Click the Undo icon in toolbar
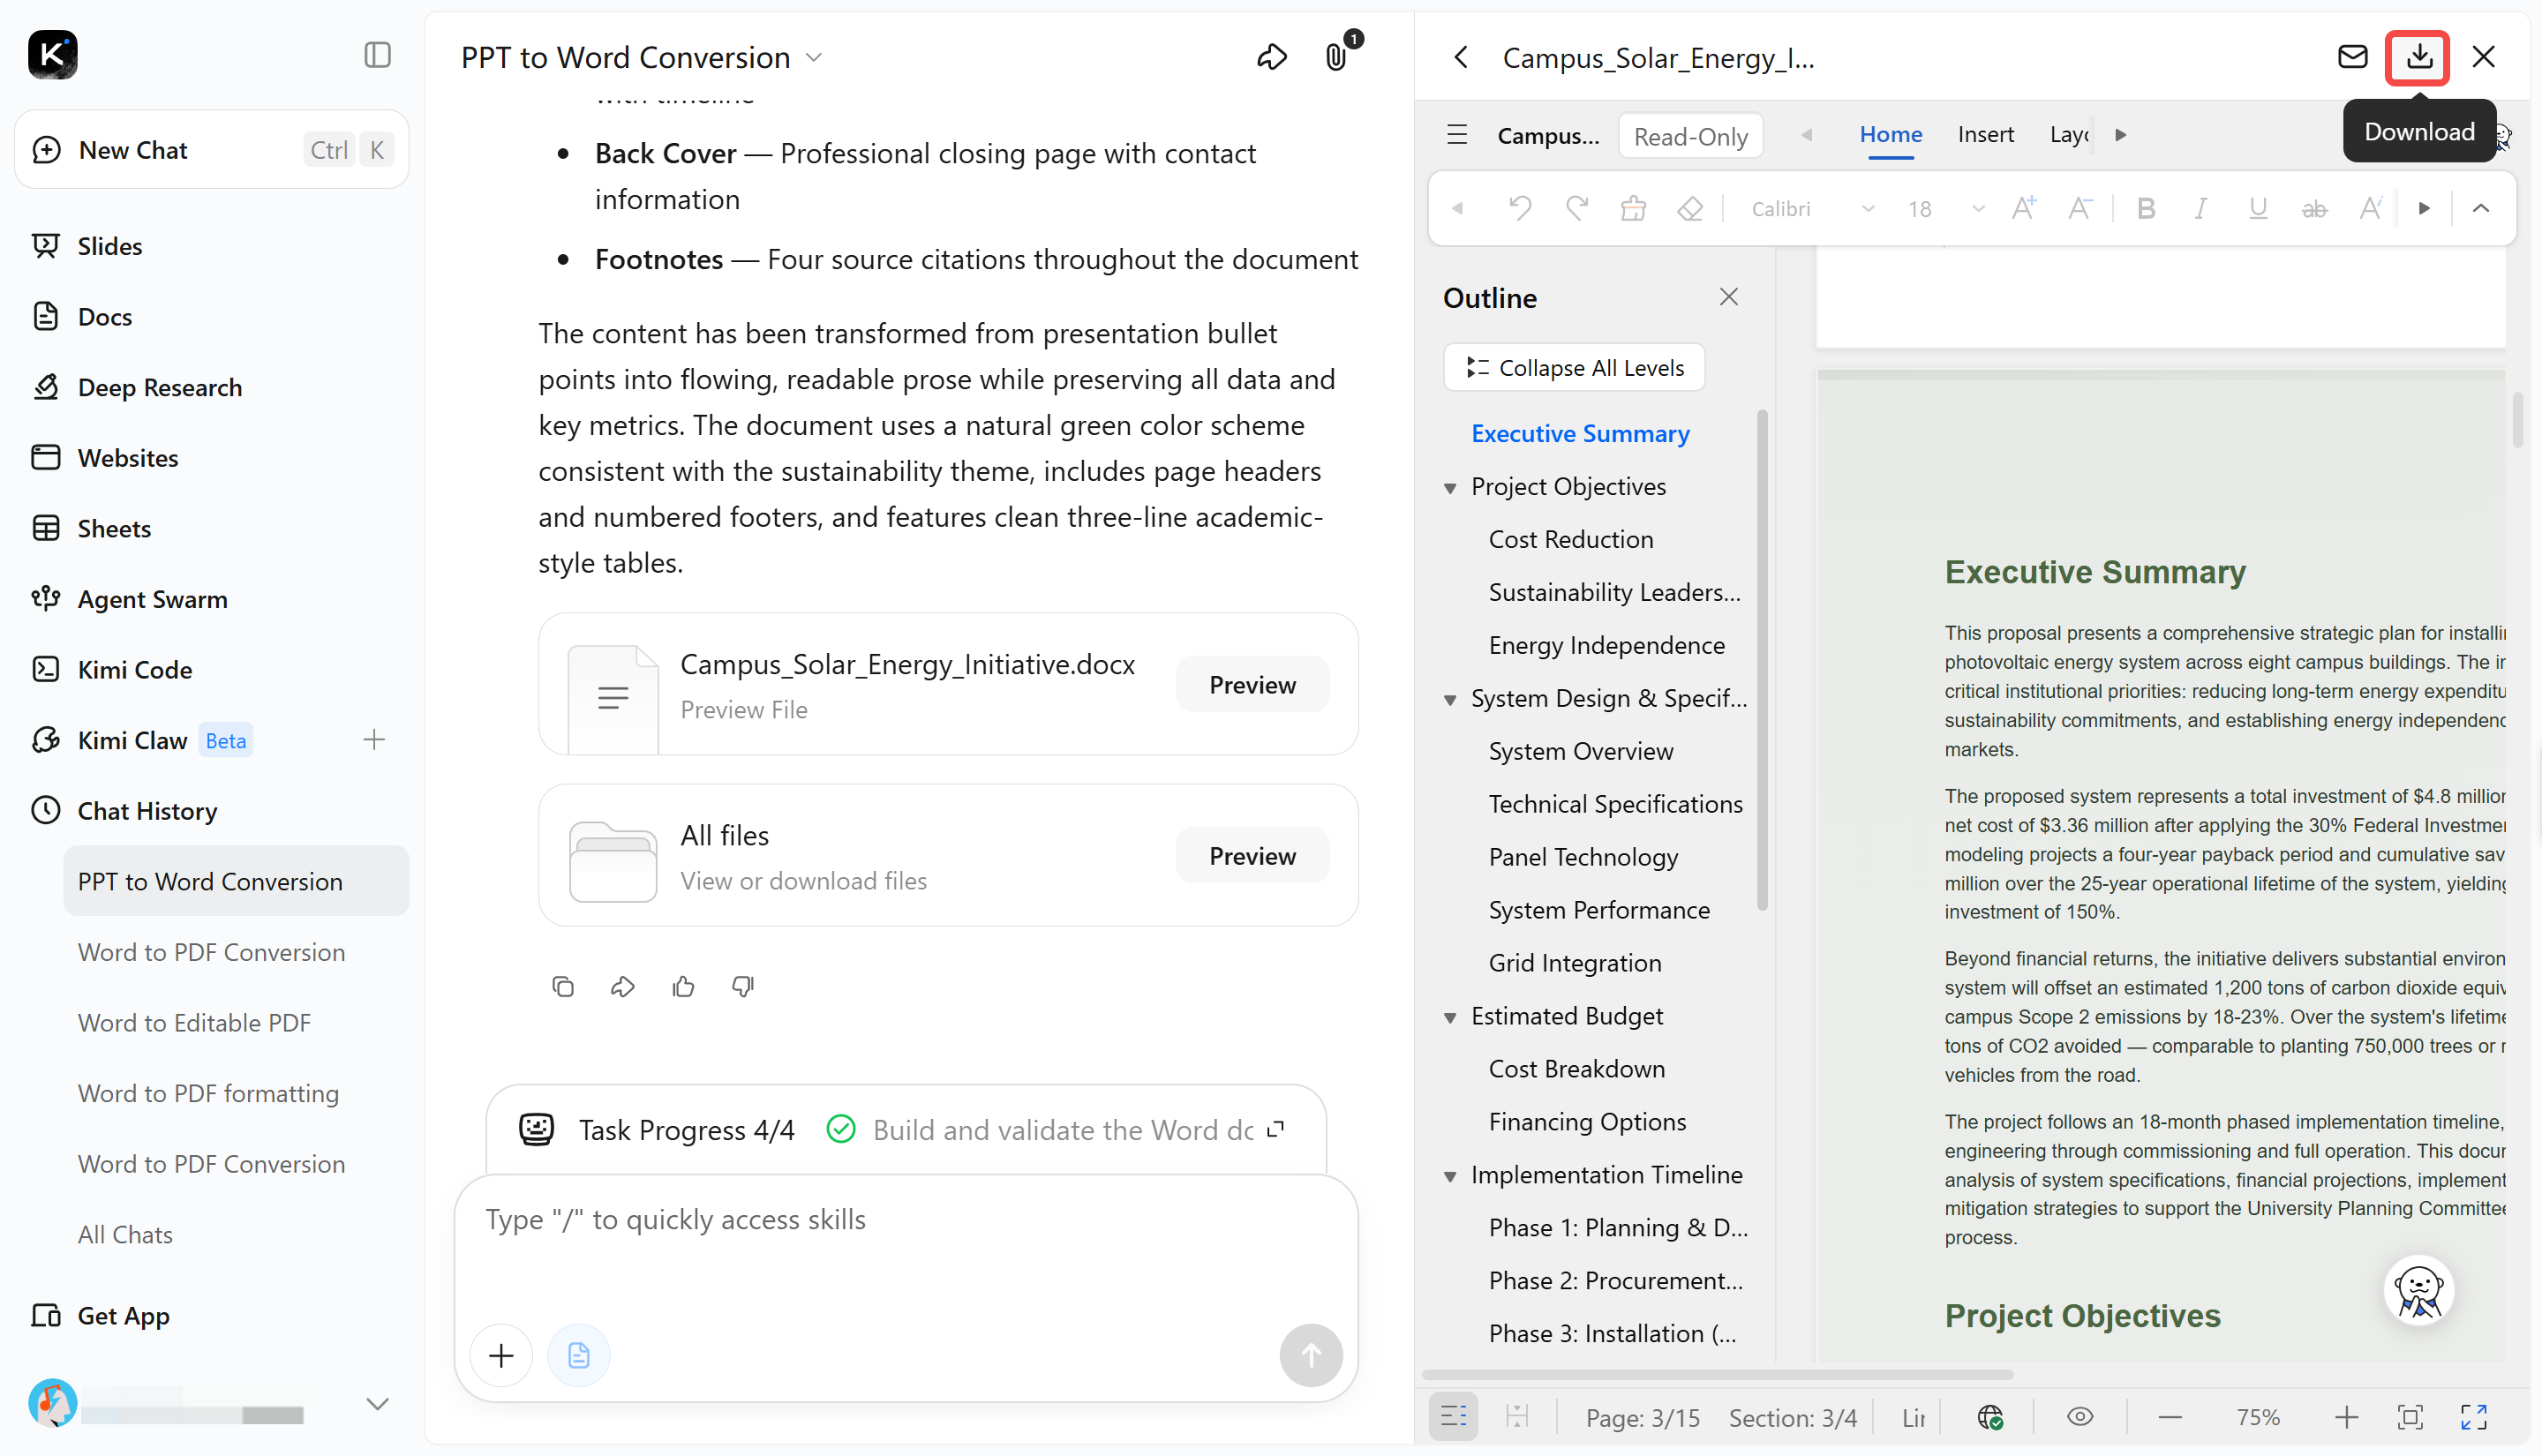This screenshot has height=1456, width=2542. (x=1520, y=208)
